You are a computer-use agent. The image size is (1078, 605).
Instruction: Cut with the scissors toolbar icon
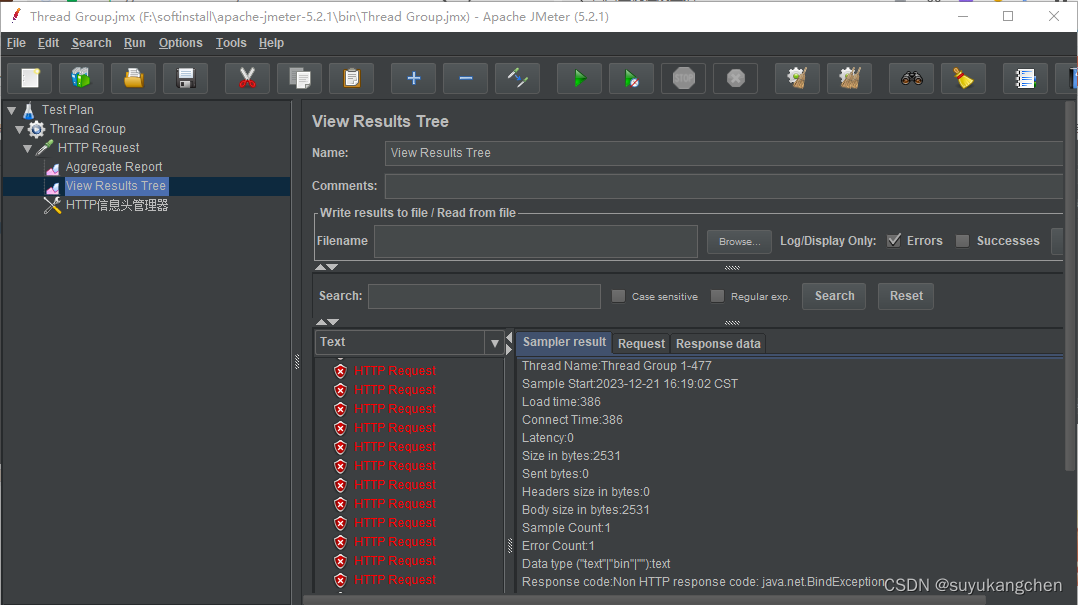[x=248, y=78]
